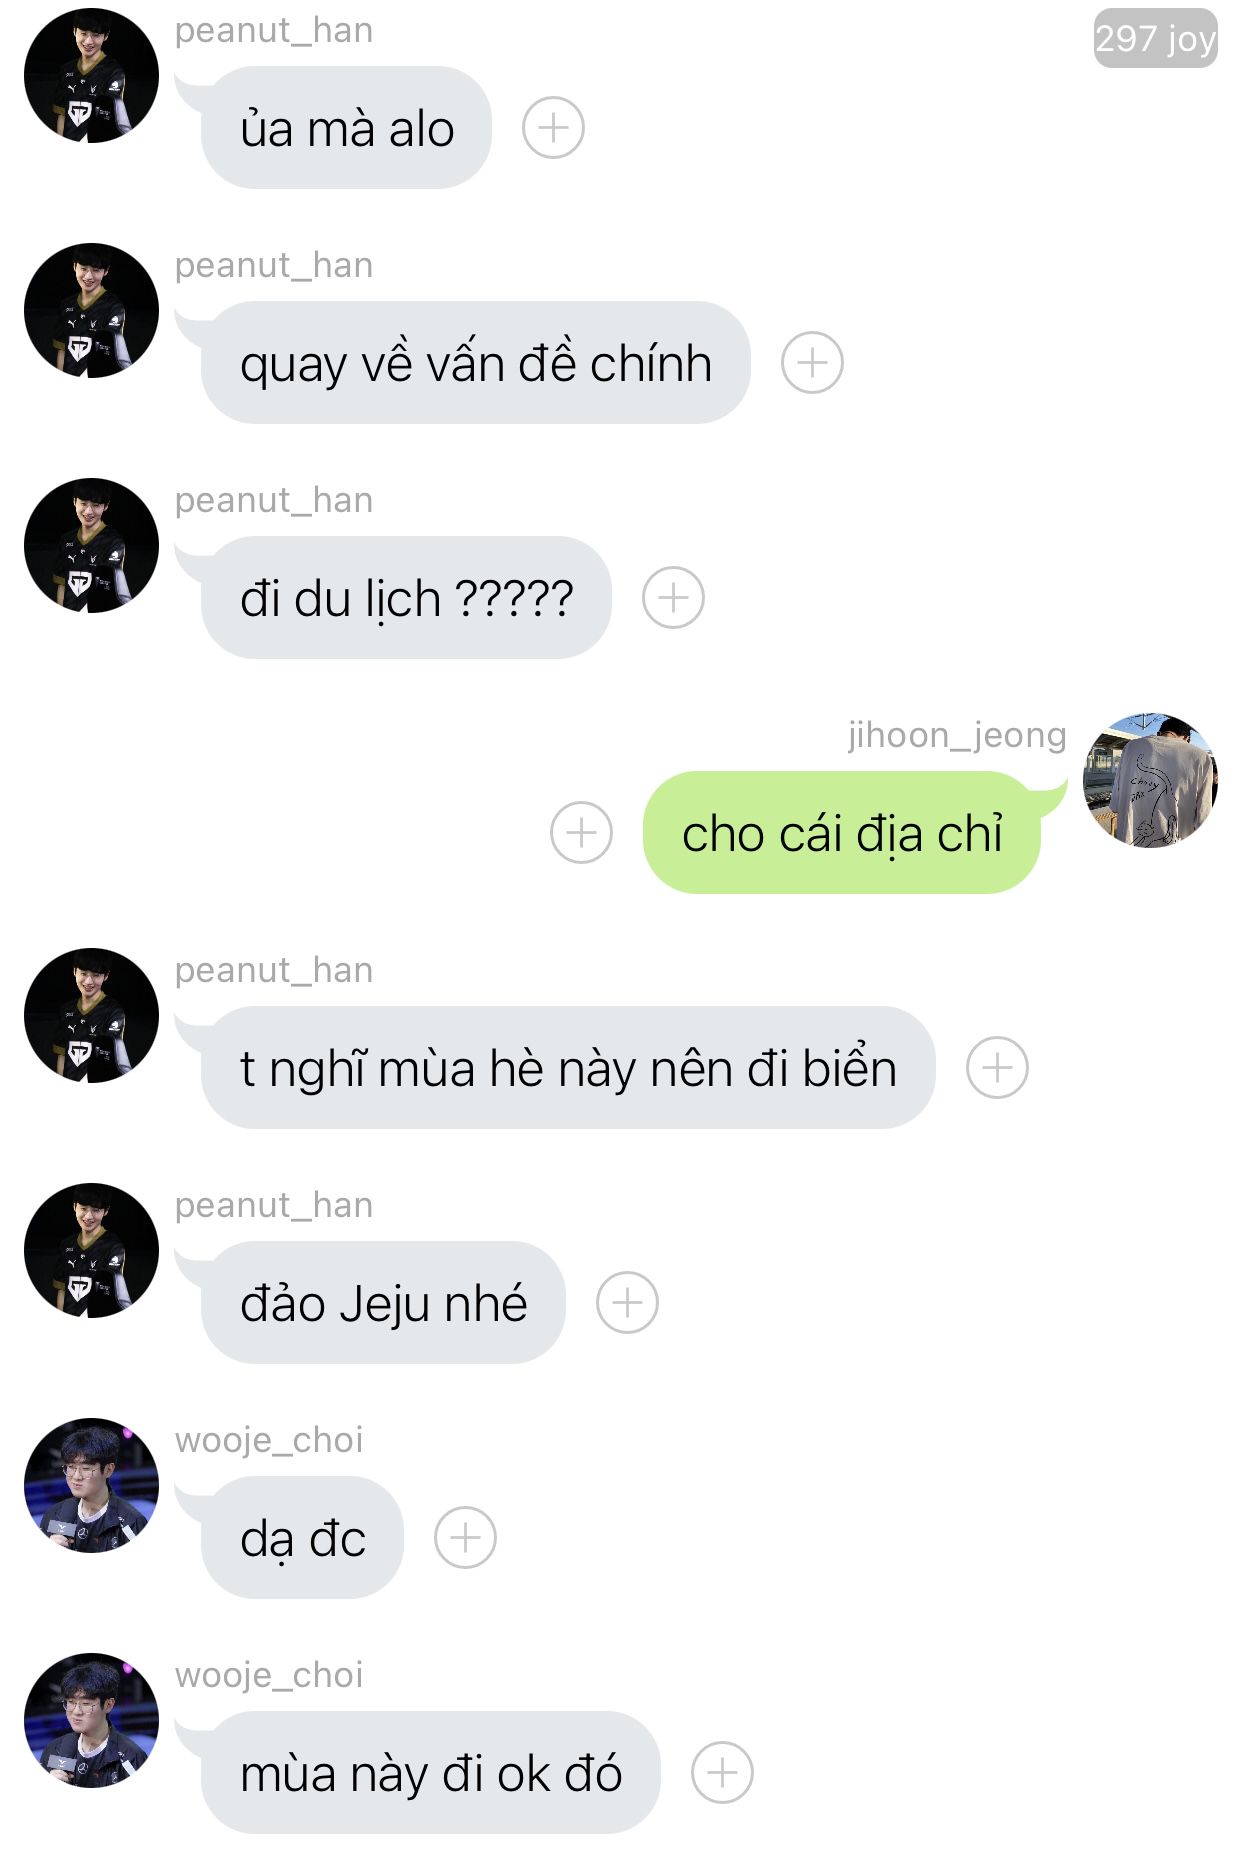Tap plus icon beside "dạ đc"
Image resolution: width=1242 pixels, height=1865 pixels.
click(x=465, y=1538)
